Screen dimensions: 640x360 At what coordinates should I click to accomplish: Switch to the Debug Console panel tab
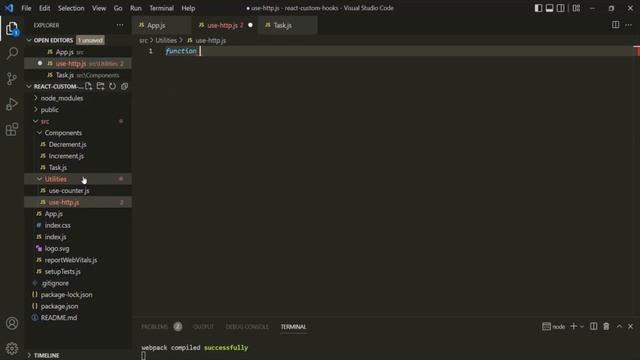(x=247, y=327)
